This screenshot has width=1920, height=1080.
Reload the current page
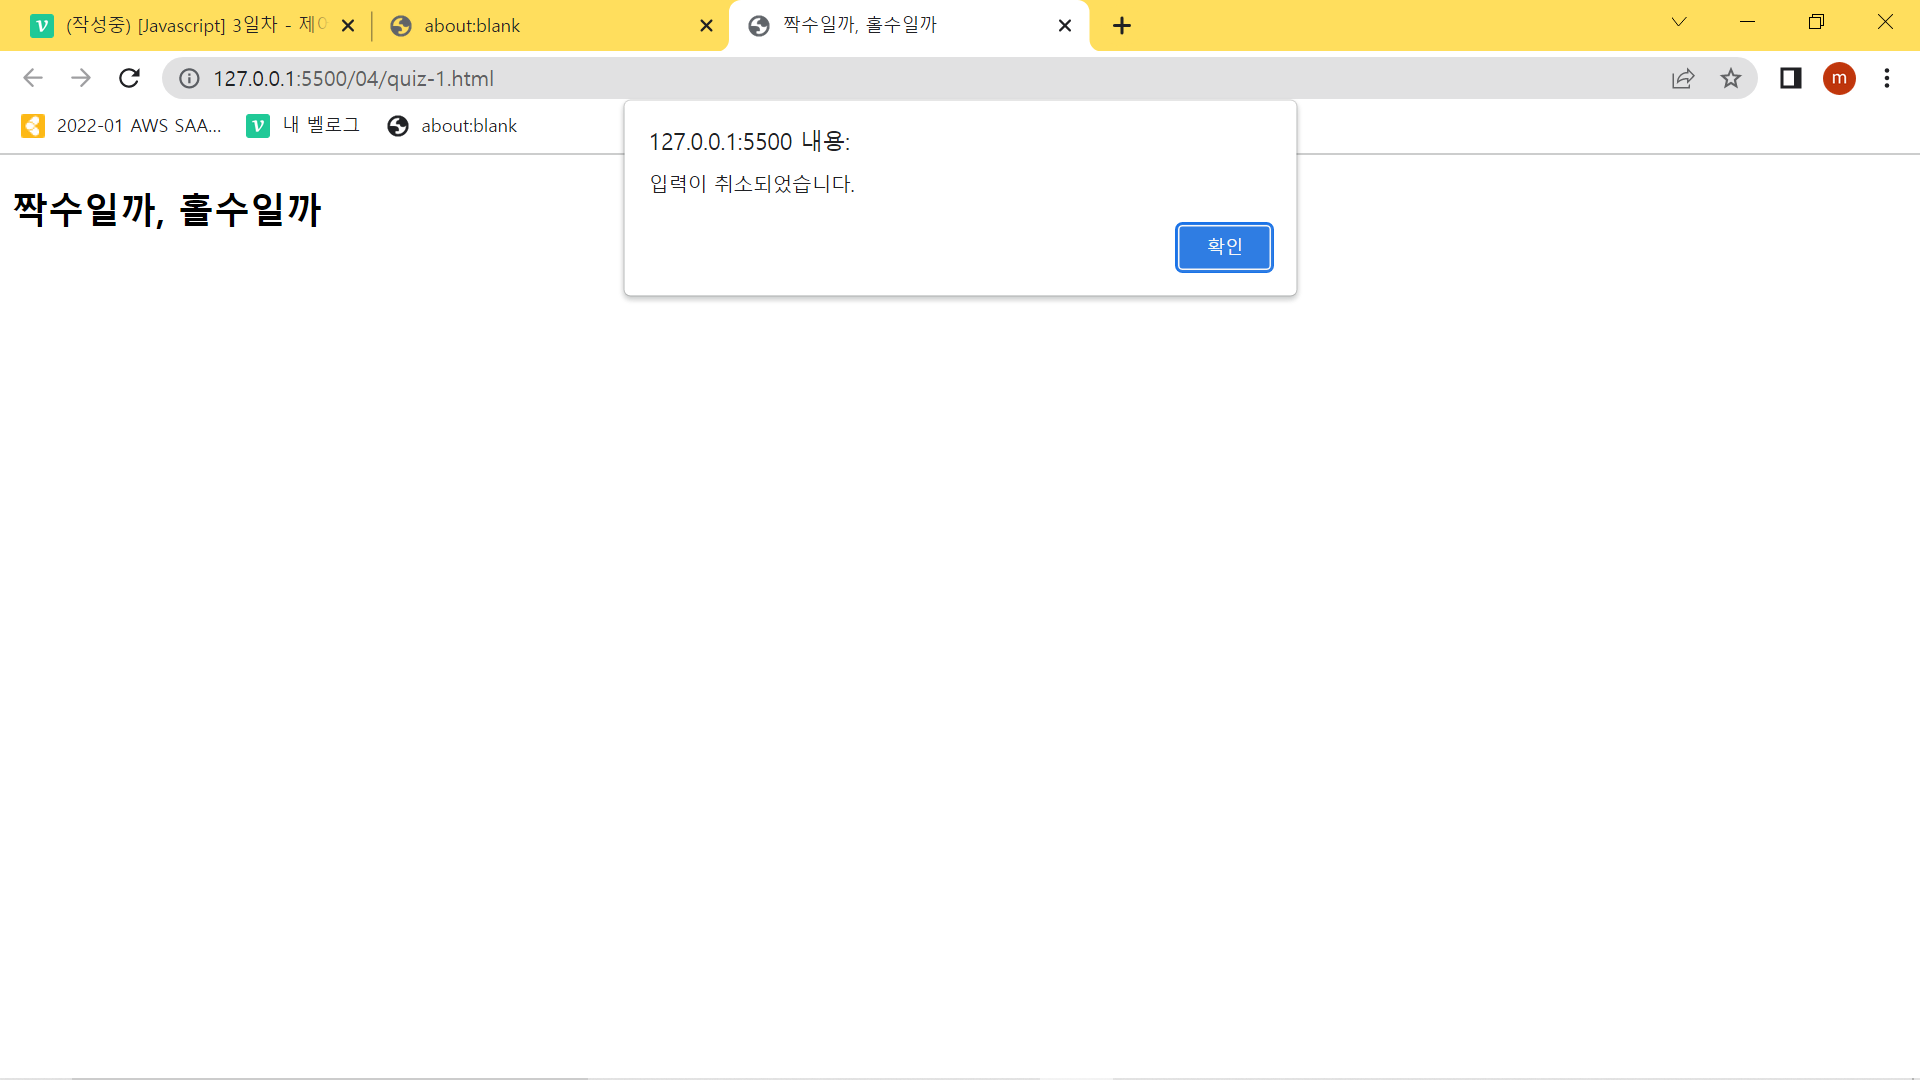coord(129,78)
